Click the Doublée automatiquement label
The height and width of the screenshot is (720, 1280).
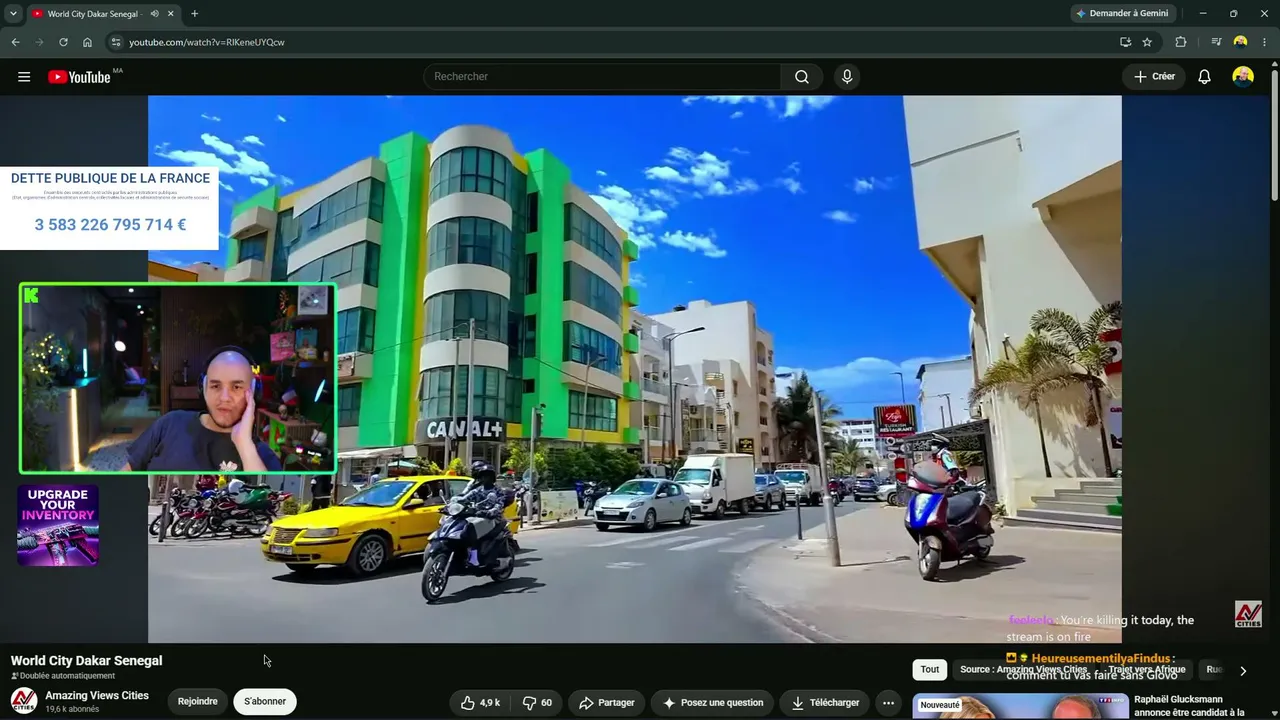click(63, 676)
